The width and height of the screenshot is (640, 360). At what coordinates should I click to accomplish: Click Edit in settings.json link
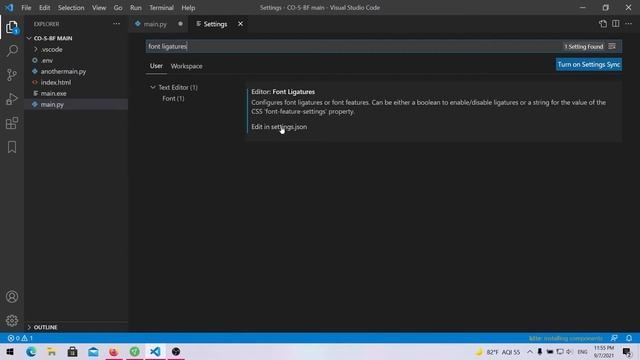tap(279, 127)
